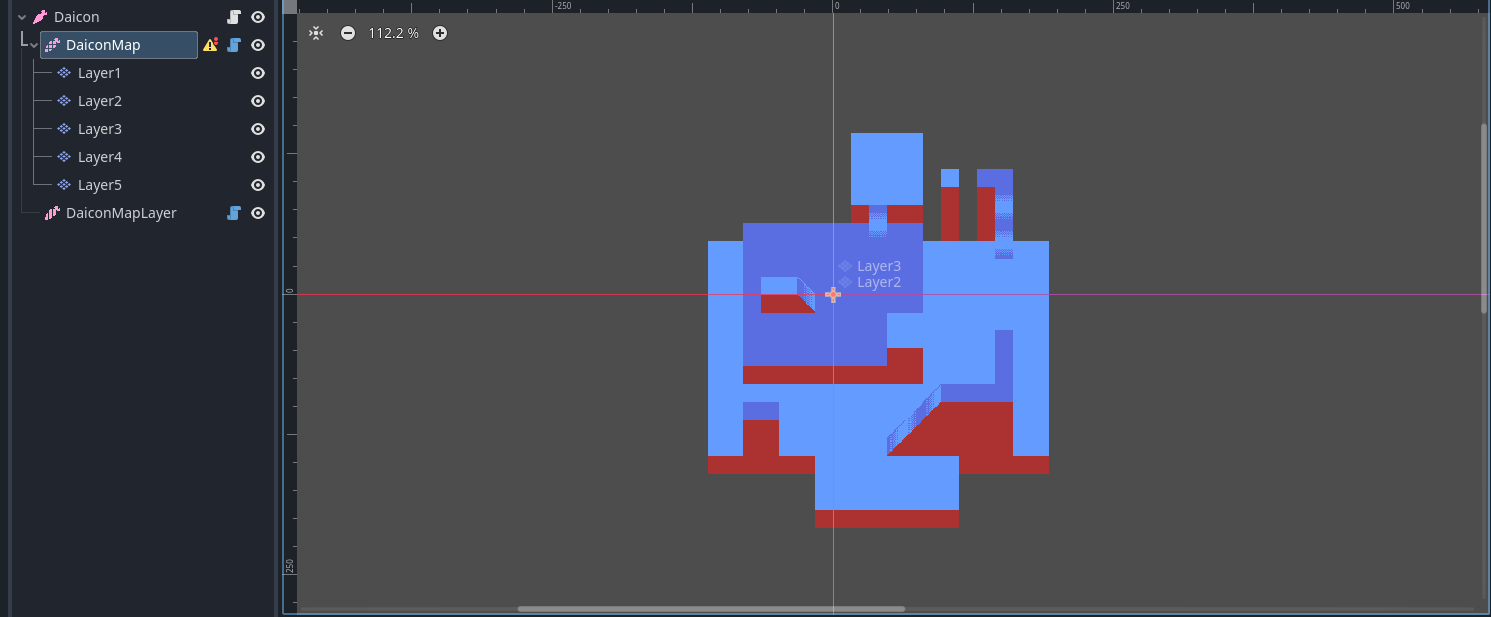Hide Layer1 using its eye icon

(258, 73)
